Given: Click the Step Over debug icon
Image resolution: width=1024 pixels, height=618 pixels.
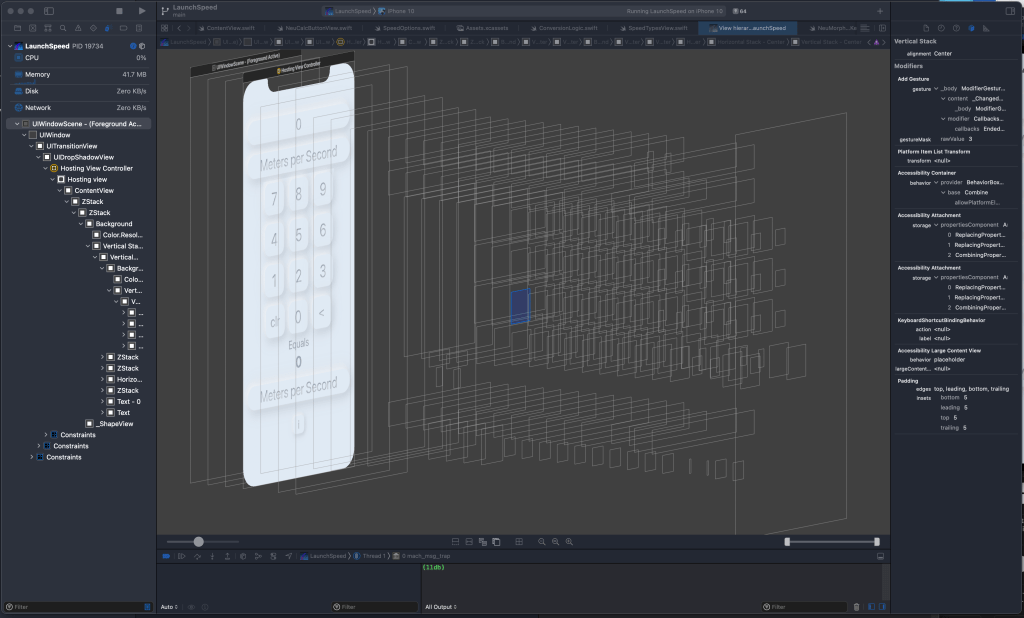Looking at the screenshot, I should [x=197, y=556].
